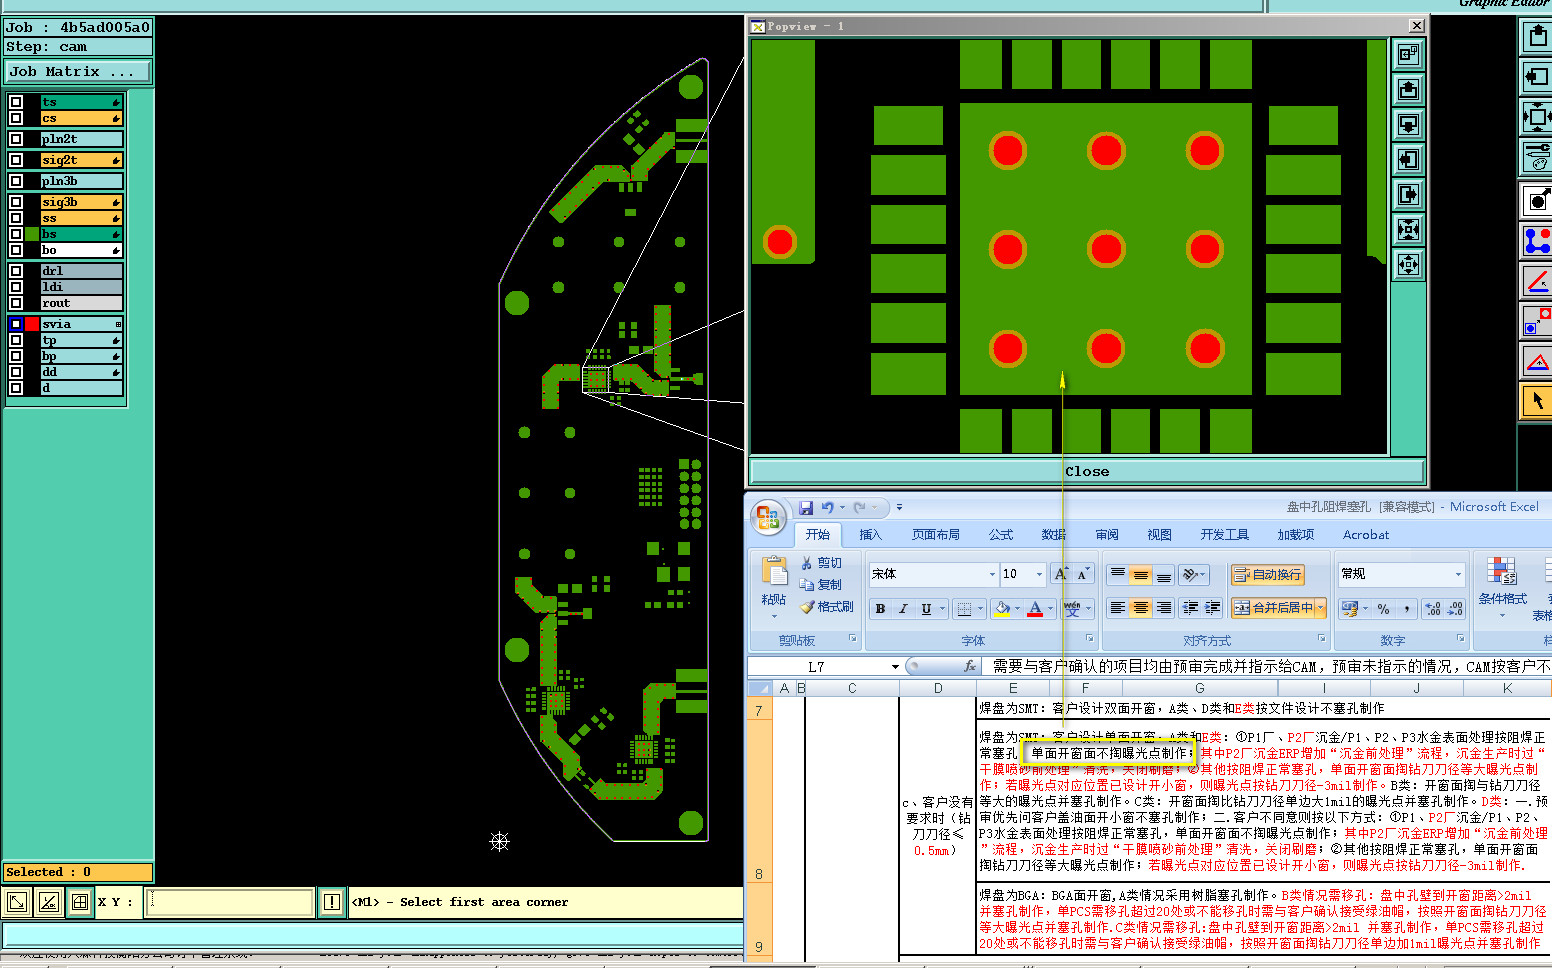Open the font color dropdown arrow

tap(1050, 608)
